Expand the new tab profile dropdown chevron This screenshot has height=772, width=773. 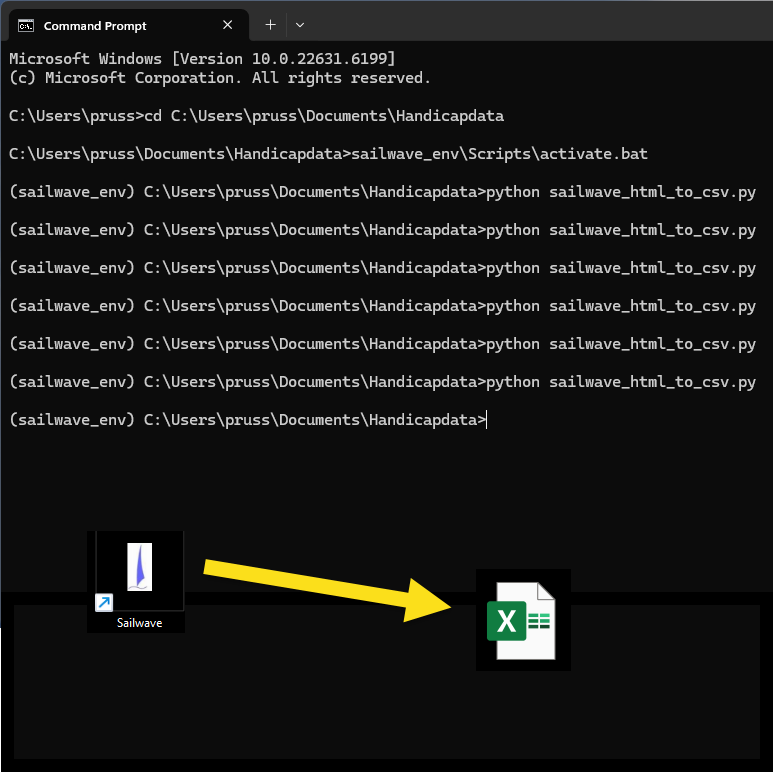tap(300, 25)
